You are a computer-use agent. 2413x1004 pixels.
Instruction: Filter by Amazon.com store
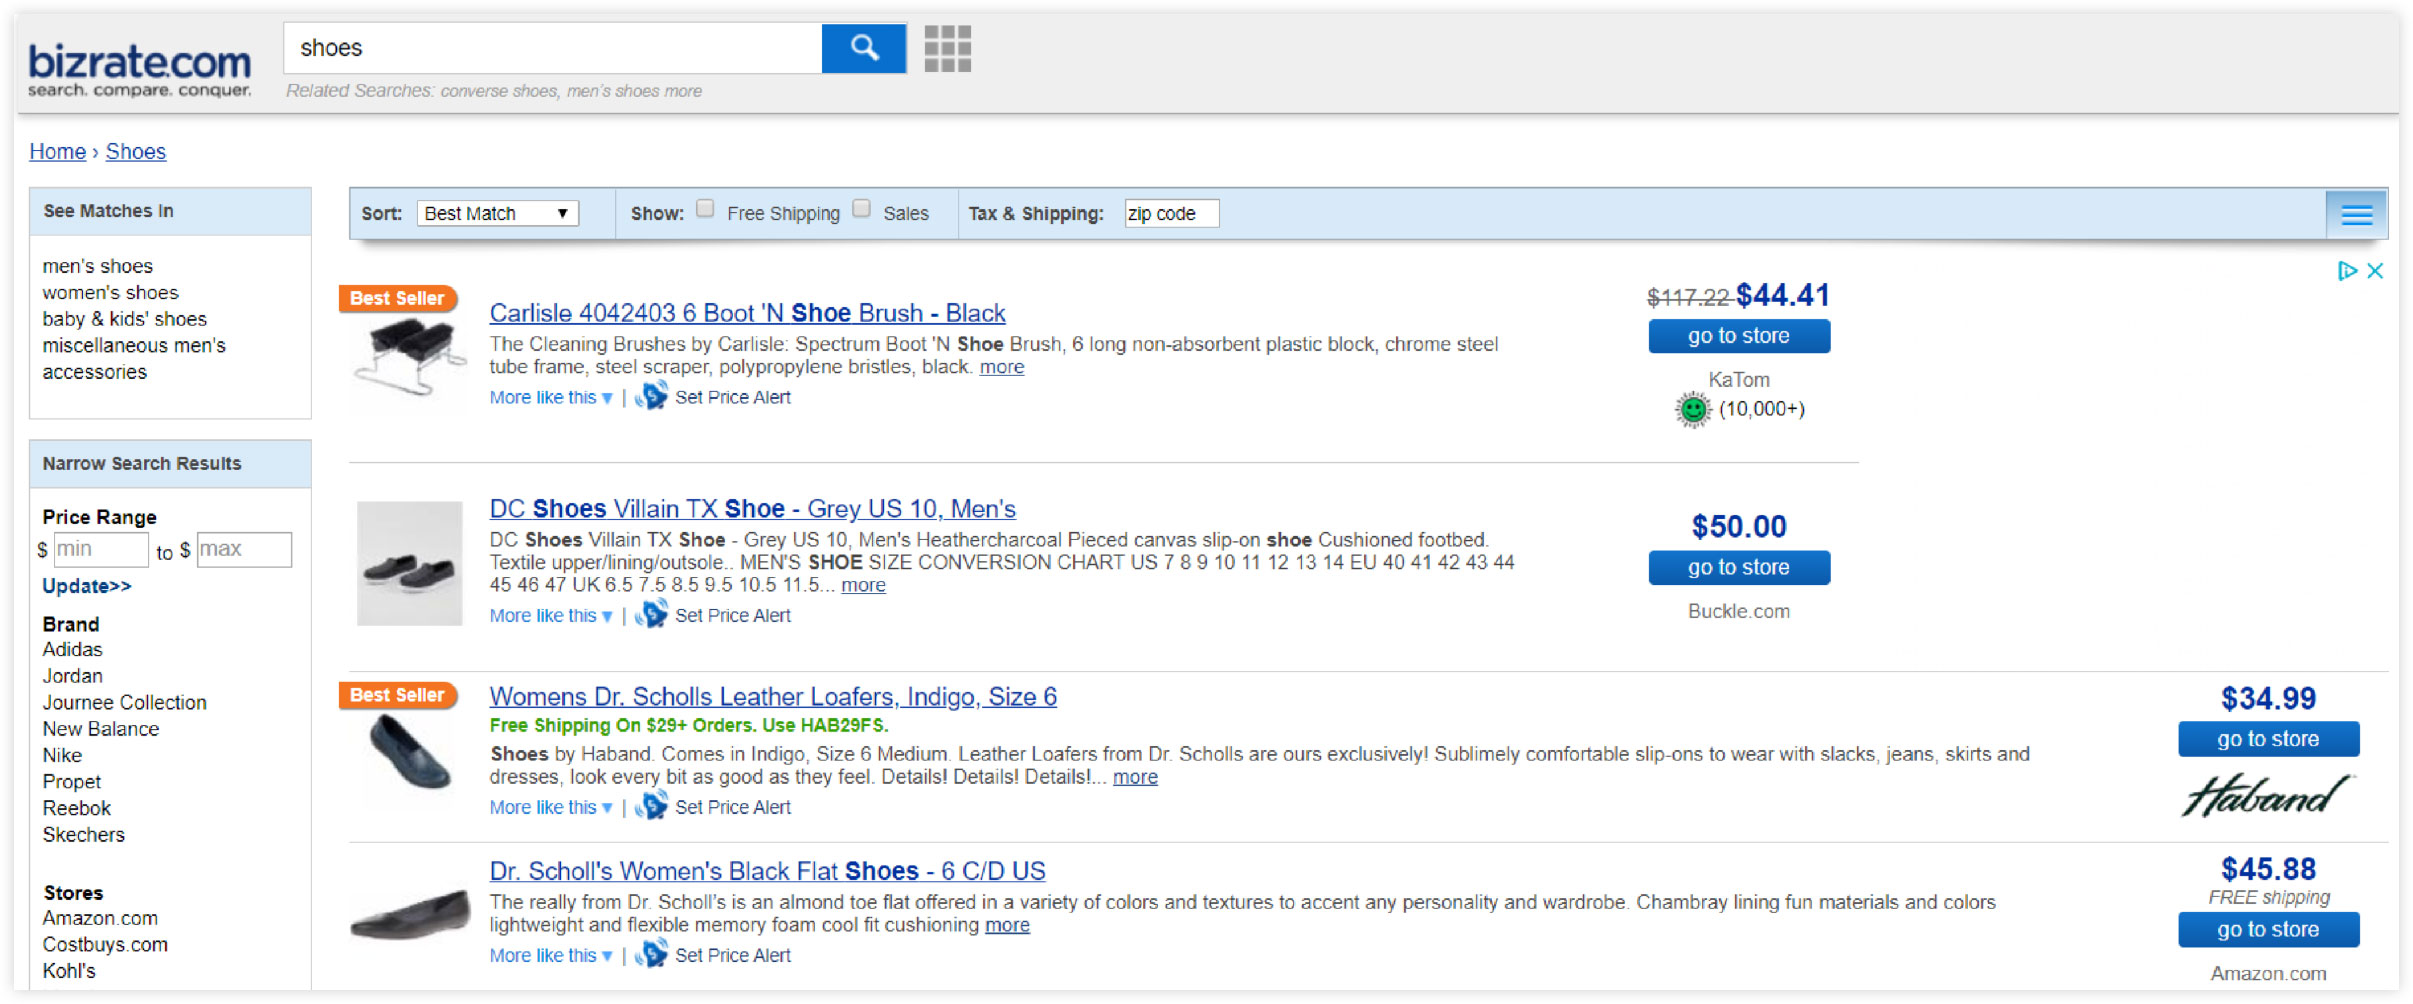[100, 918]
